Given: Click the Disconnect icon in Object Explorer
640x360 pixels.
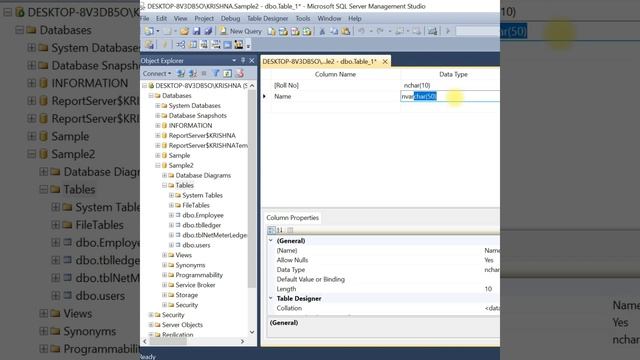Looking at the screenshot, I should click(193, 73).
